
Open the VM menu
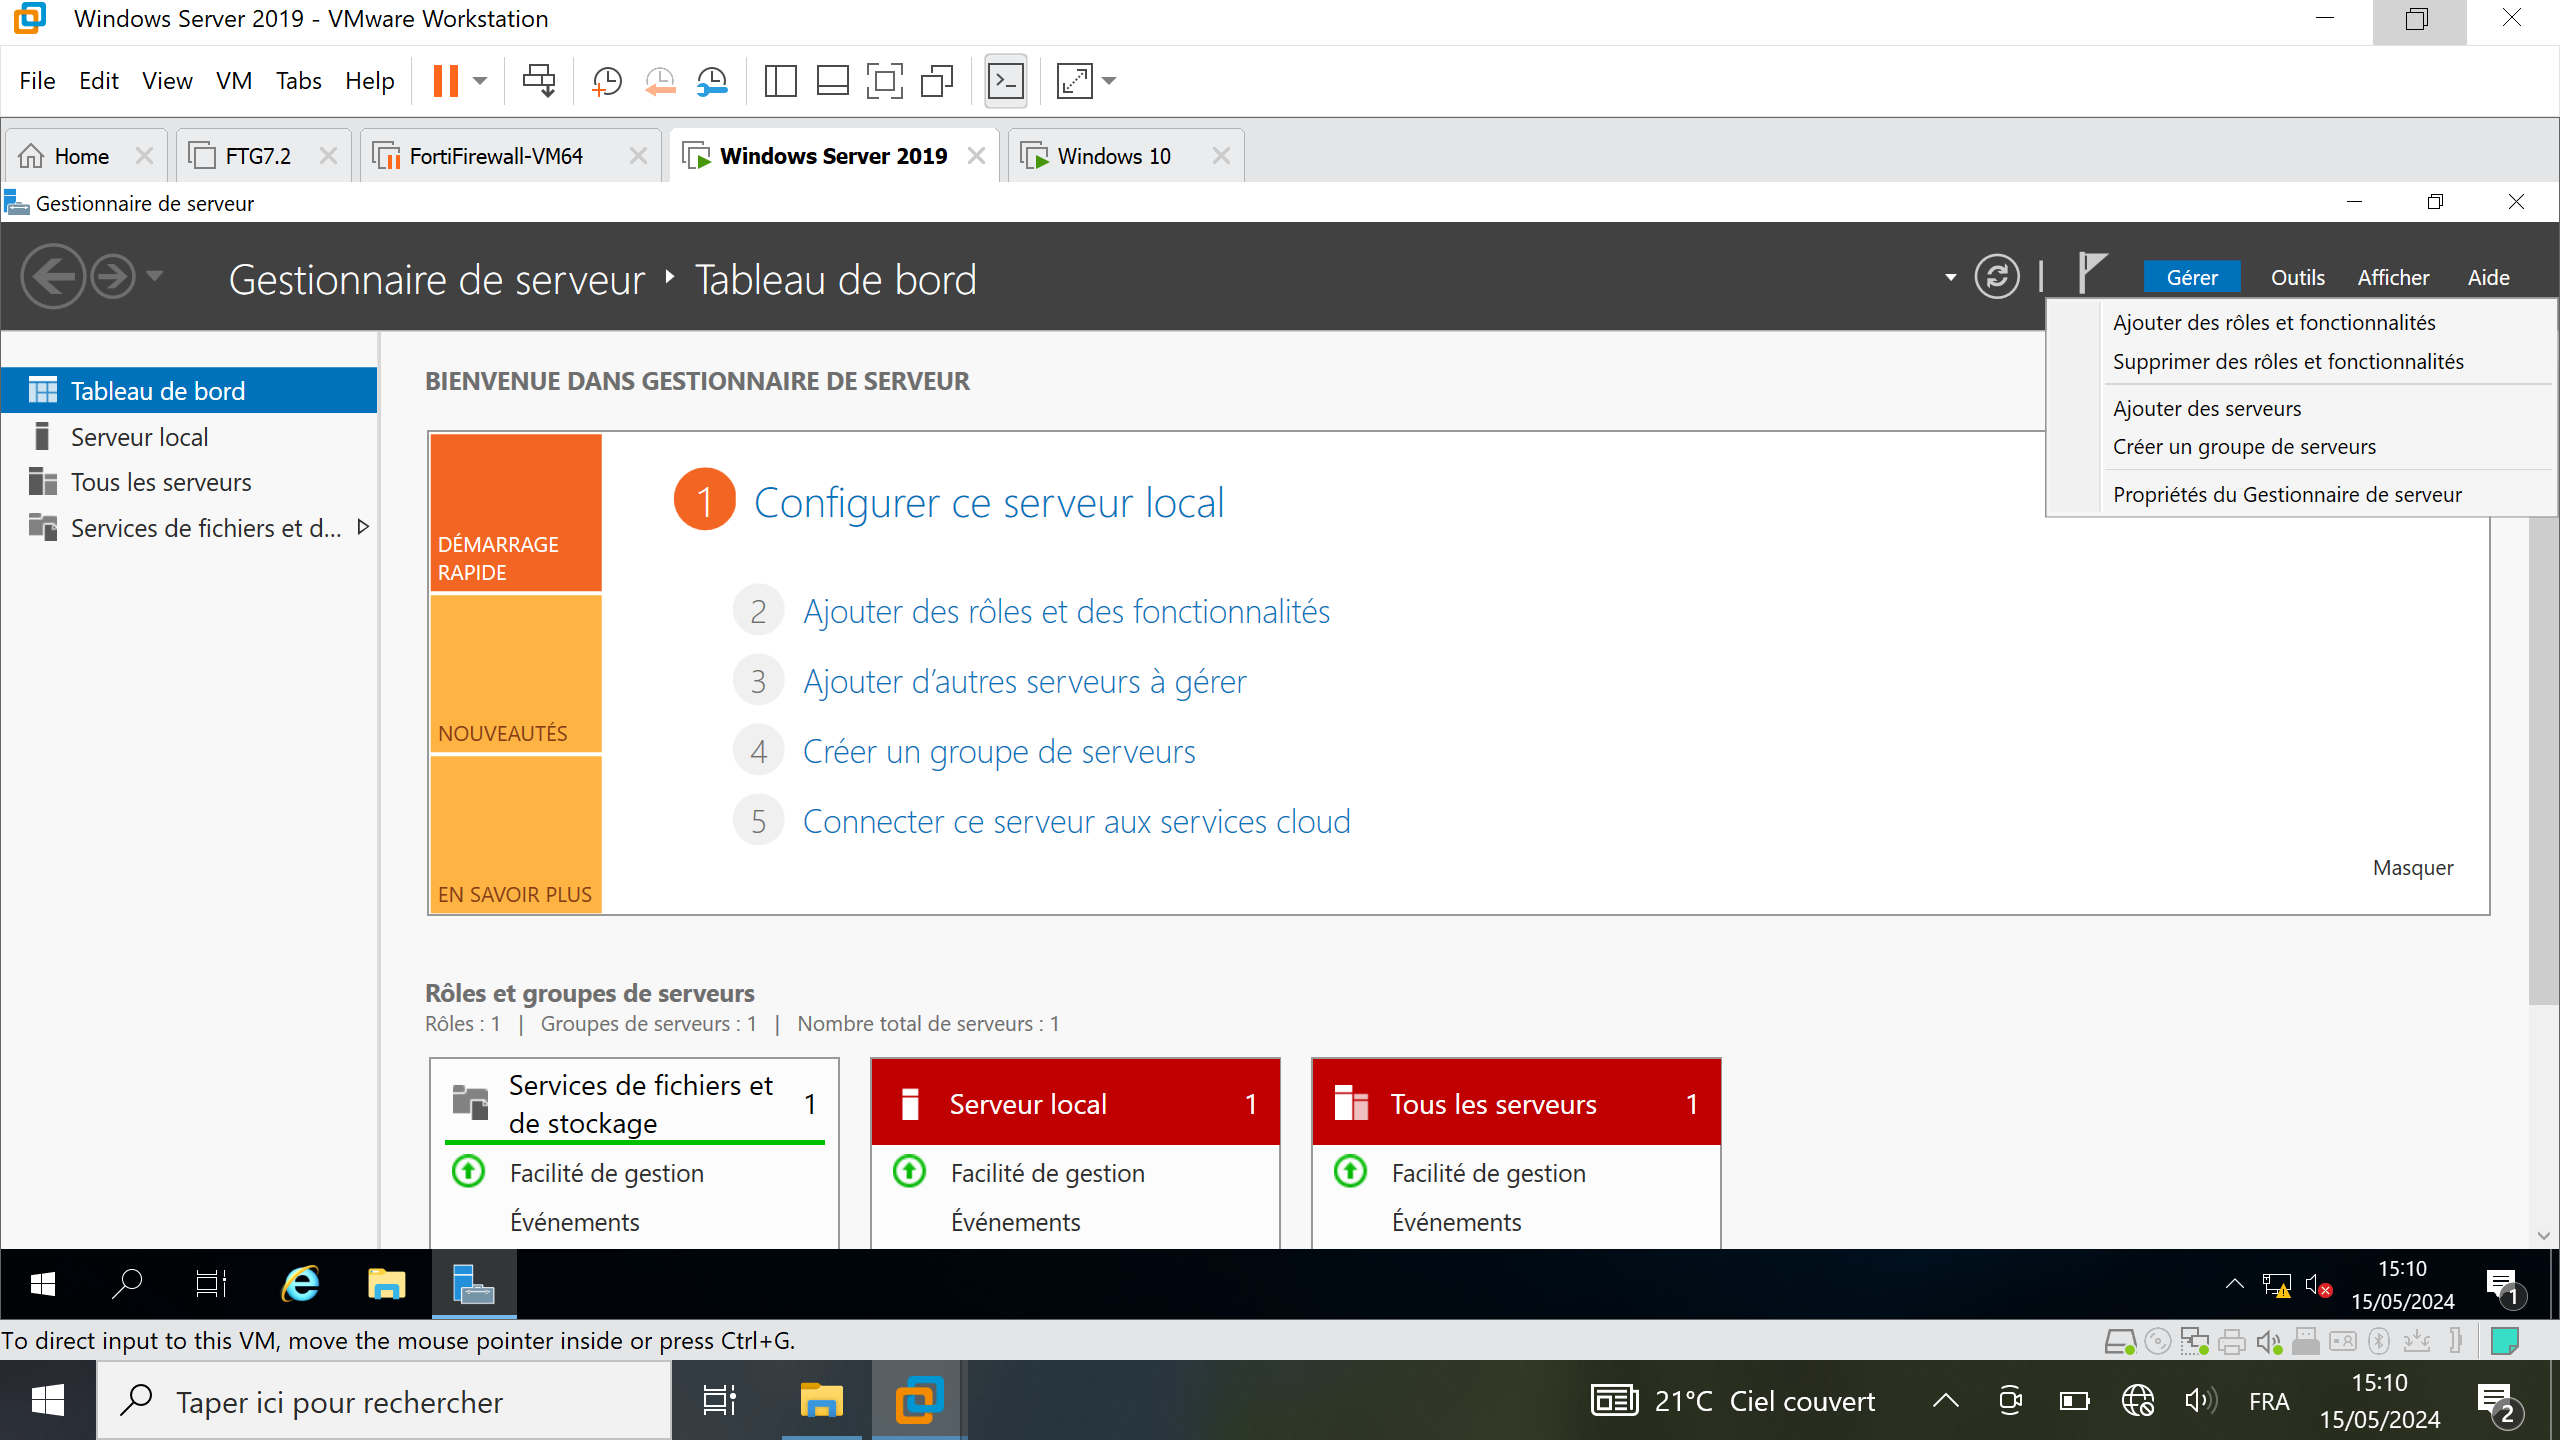pyautogui.click(x=234, y=81)
